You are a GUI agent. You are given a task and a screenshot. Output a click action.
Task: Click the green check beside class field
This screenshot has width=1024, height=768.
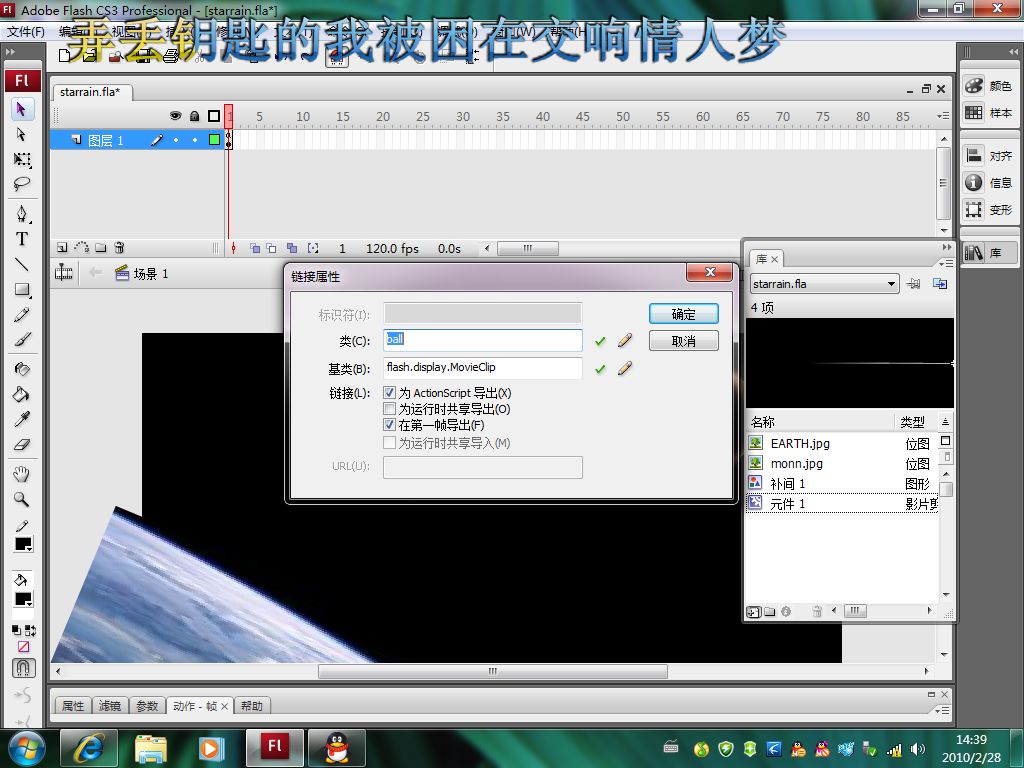pyautogui.click(x=600, y=341)
